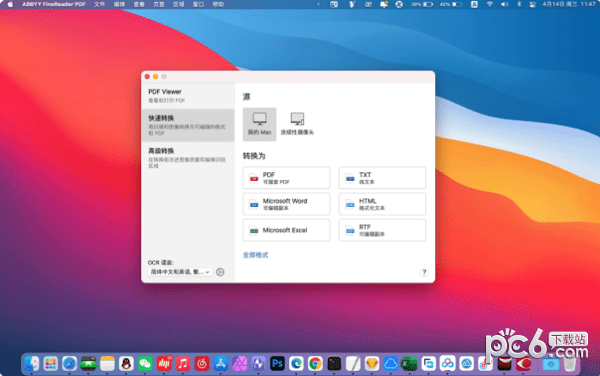The height and width of the screenshot is (376, 600).
Task: Open Sketch from the Dock
Action: coord(372,363)
